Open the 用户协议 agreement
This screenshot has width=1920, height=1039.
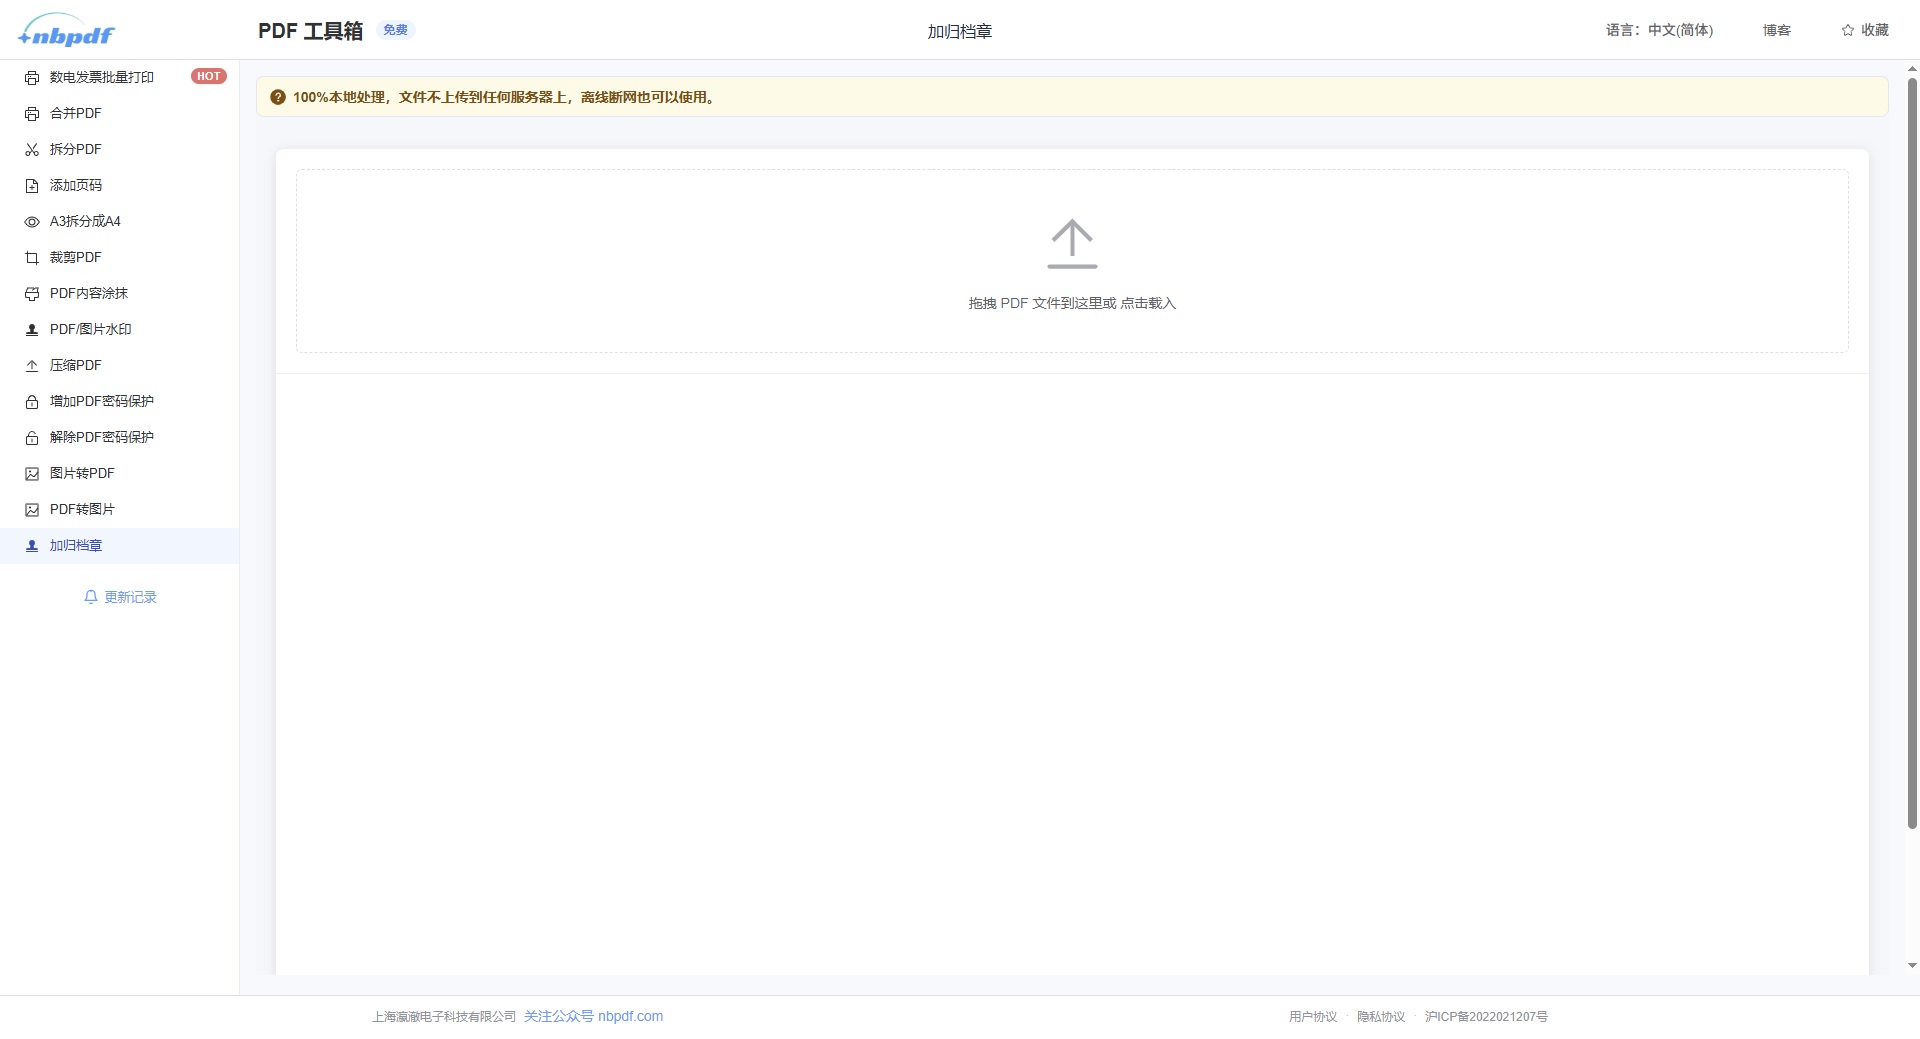click(x=1312, y=1016)
